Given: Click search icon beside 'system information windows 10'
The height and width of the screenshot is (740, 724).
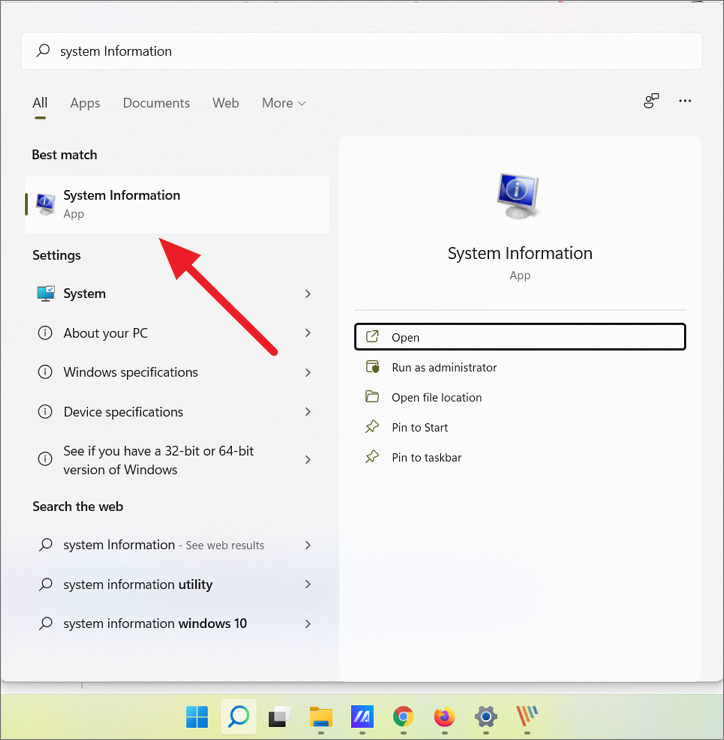Looking at the screenshot, I should [x=45, y=623].
